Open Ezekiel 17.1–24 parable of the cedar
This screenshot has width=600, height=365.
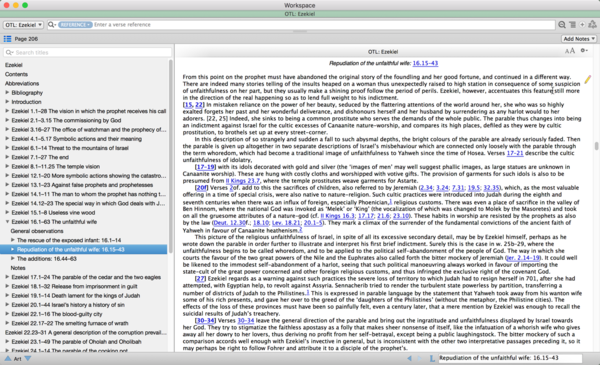pyautogui.click(x=86, y=277)
